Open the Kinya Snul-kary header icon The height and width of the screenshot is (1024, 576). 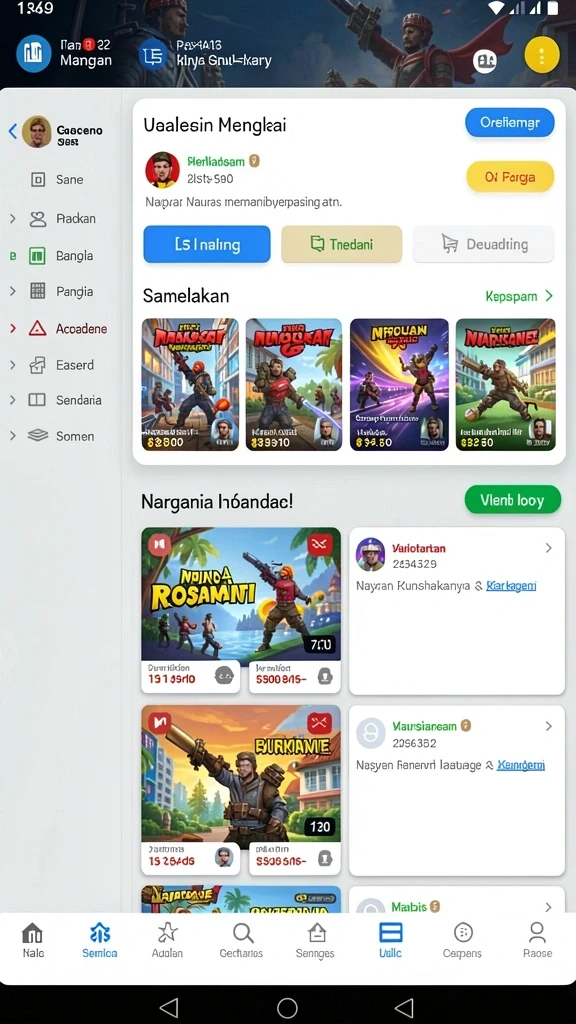[x=154, y=54]
